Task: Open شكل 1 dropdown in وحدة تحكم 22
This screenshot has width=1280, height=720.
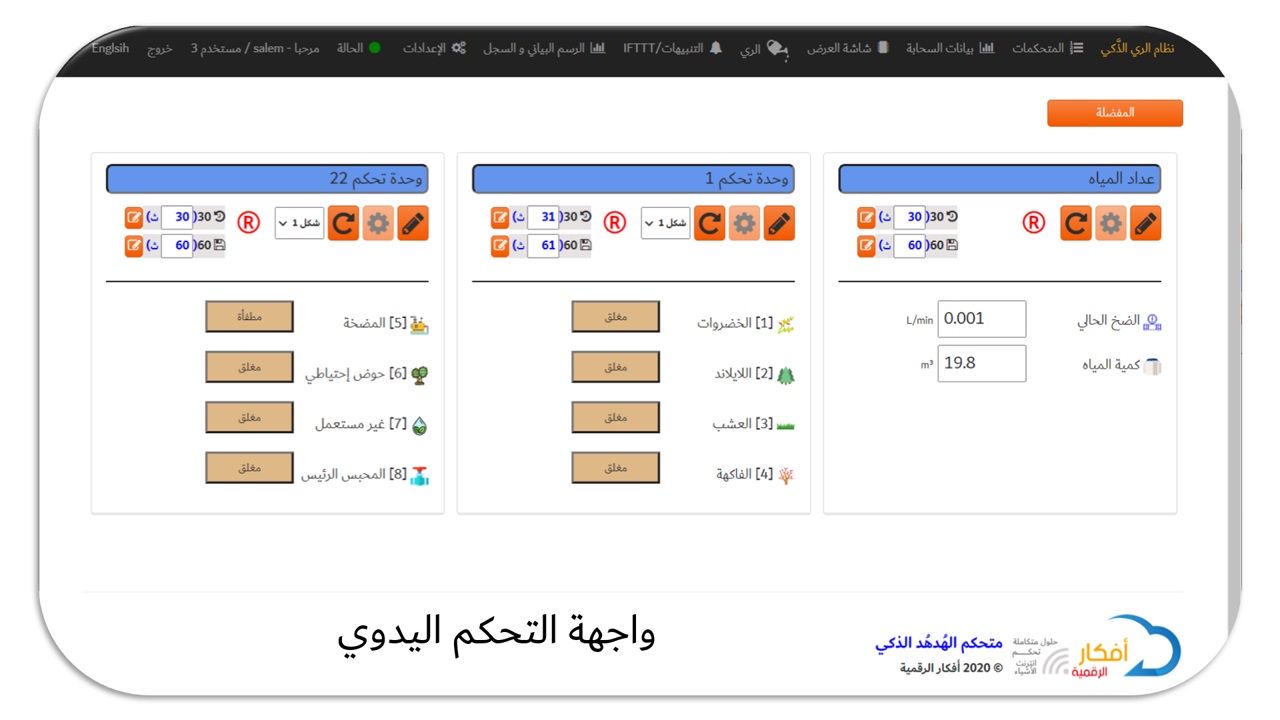Action: [299, 223]
